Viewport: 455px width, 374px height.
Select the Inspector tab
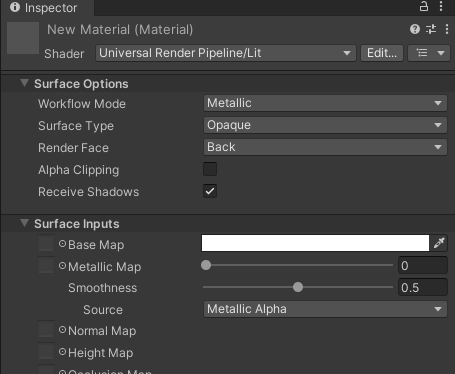pyautogui.click(x=47, y=8)
